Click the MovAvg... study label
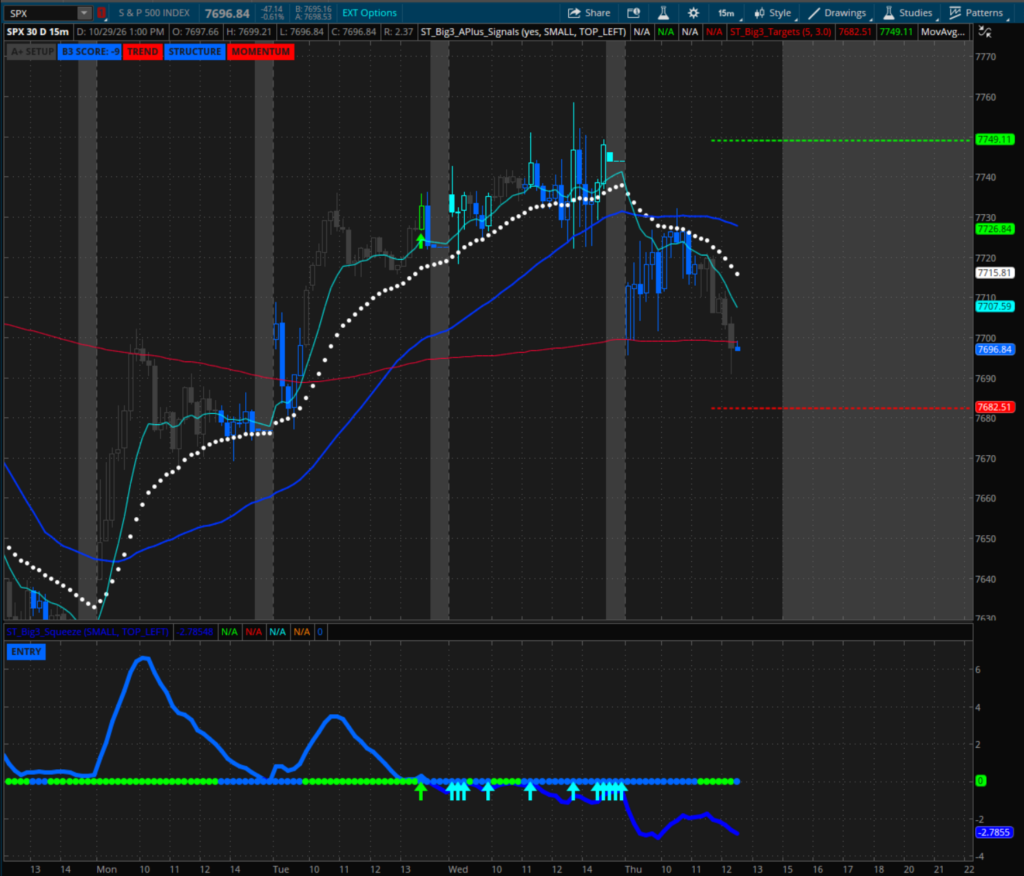 click(x=942, y=32)
